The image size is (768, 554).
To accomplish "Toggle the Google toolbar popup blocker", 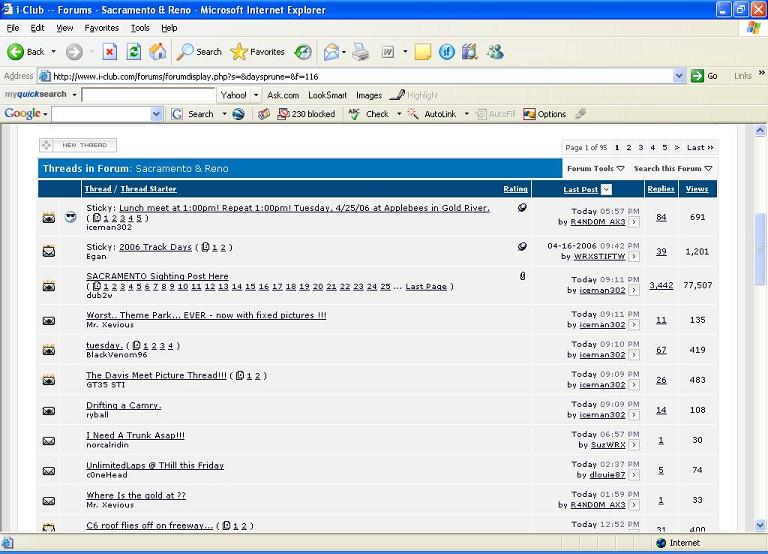I will (x=298, y=114).
